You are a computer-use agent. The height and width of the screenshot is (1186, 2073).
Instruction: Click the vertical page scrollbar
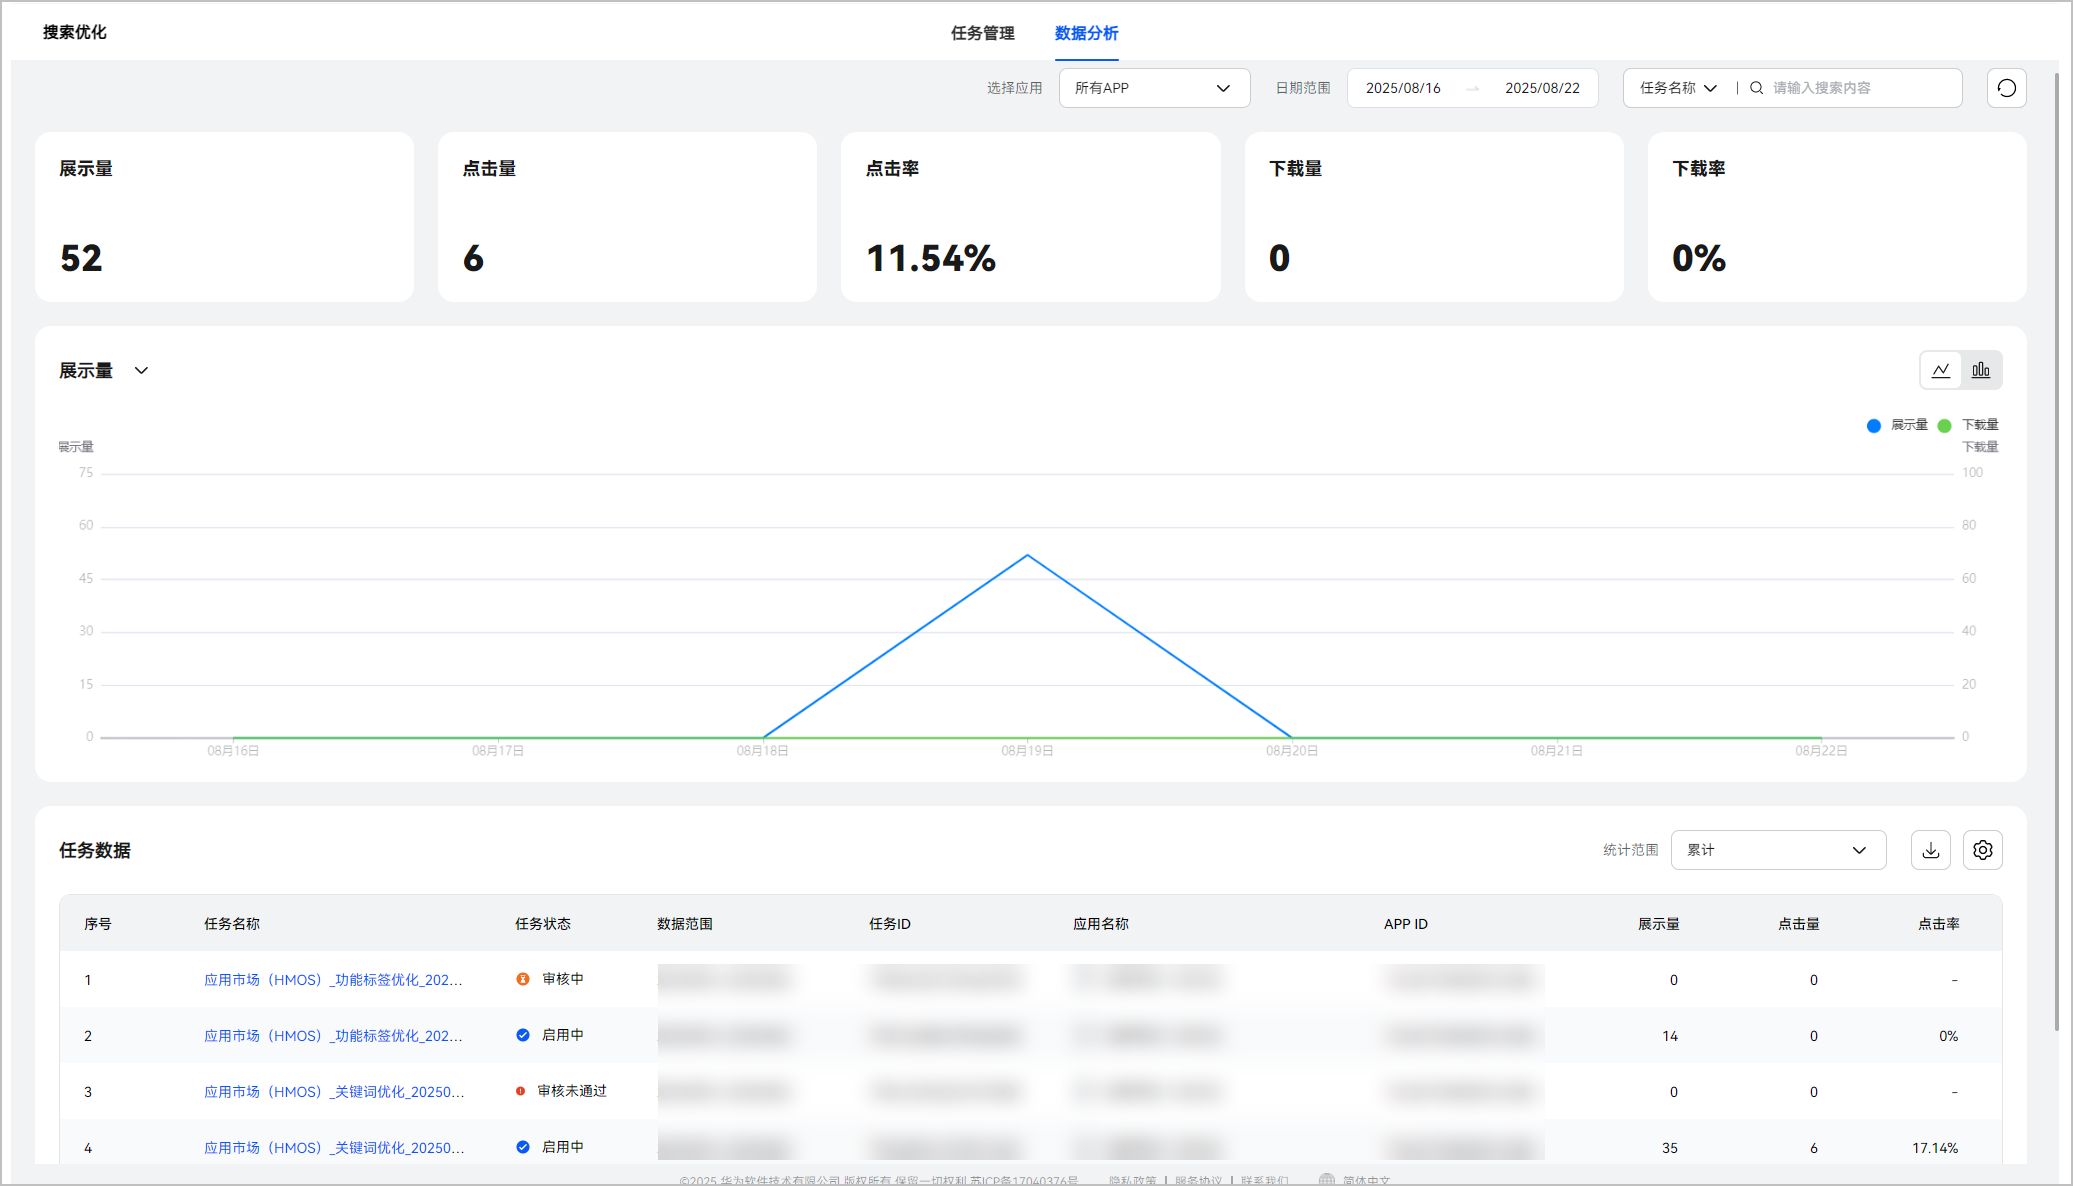(2057, 550)
